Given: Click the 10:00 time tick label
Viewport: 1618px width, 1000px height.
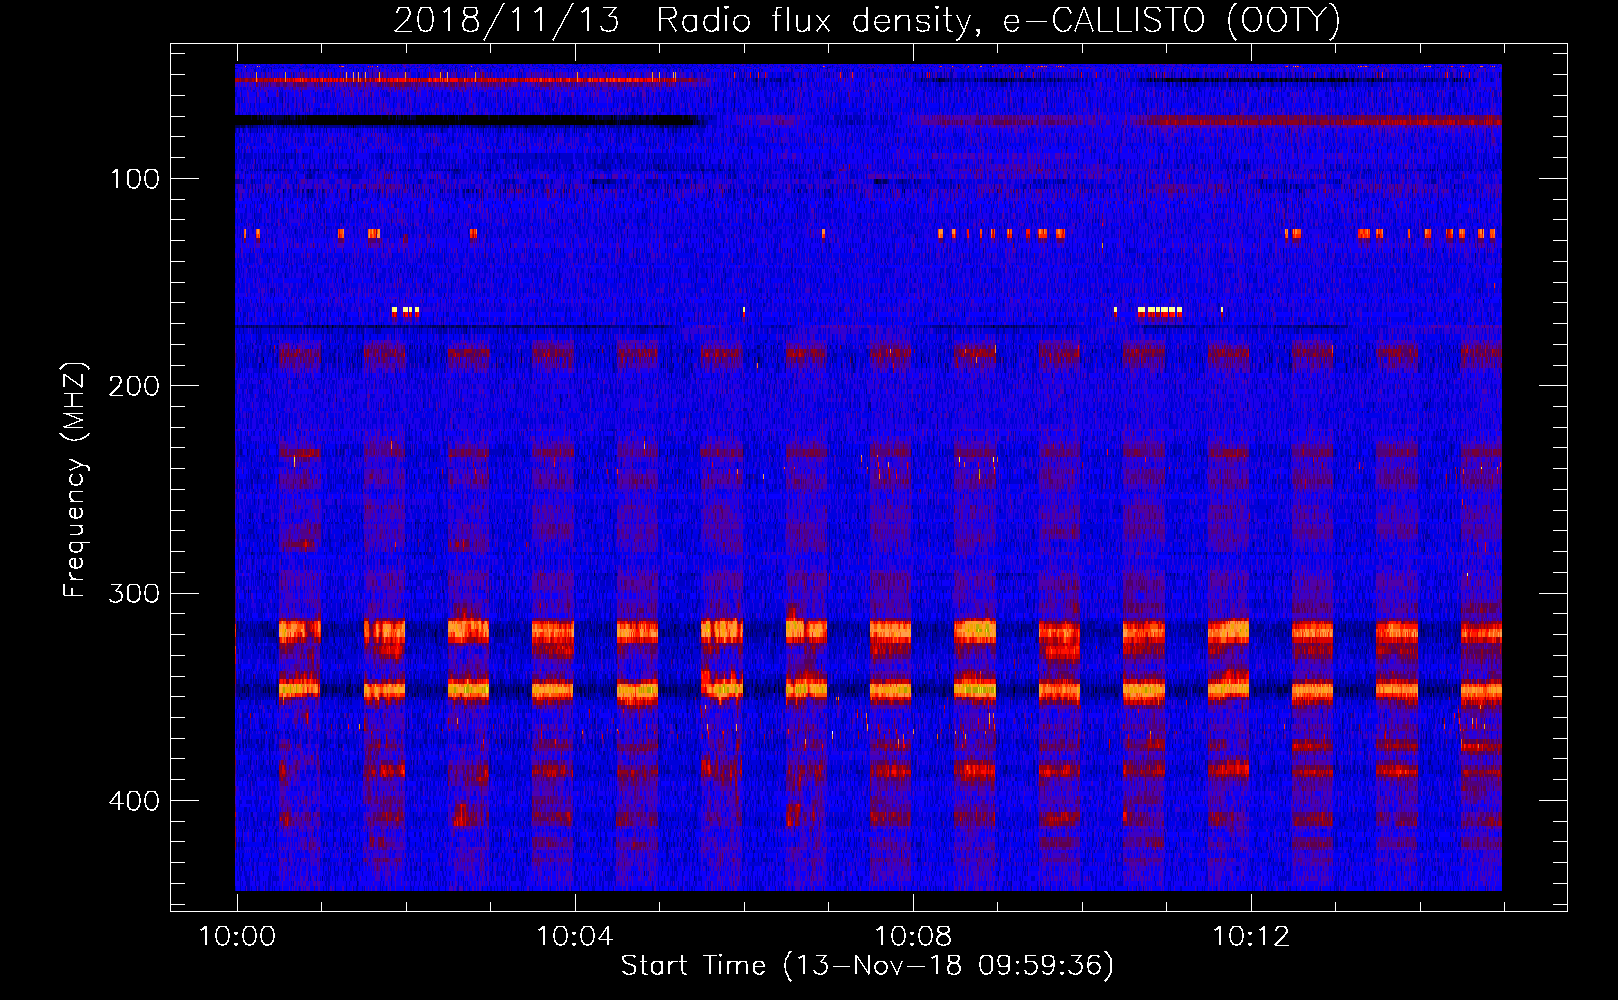Looking at the screenshot, I should coord(237,936).
